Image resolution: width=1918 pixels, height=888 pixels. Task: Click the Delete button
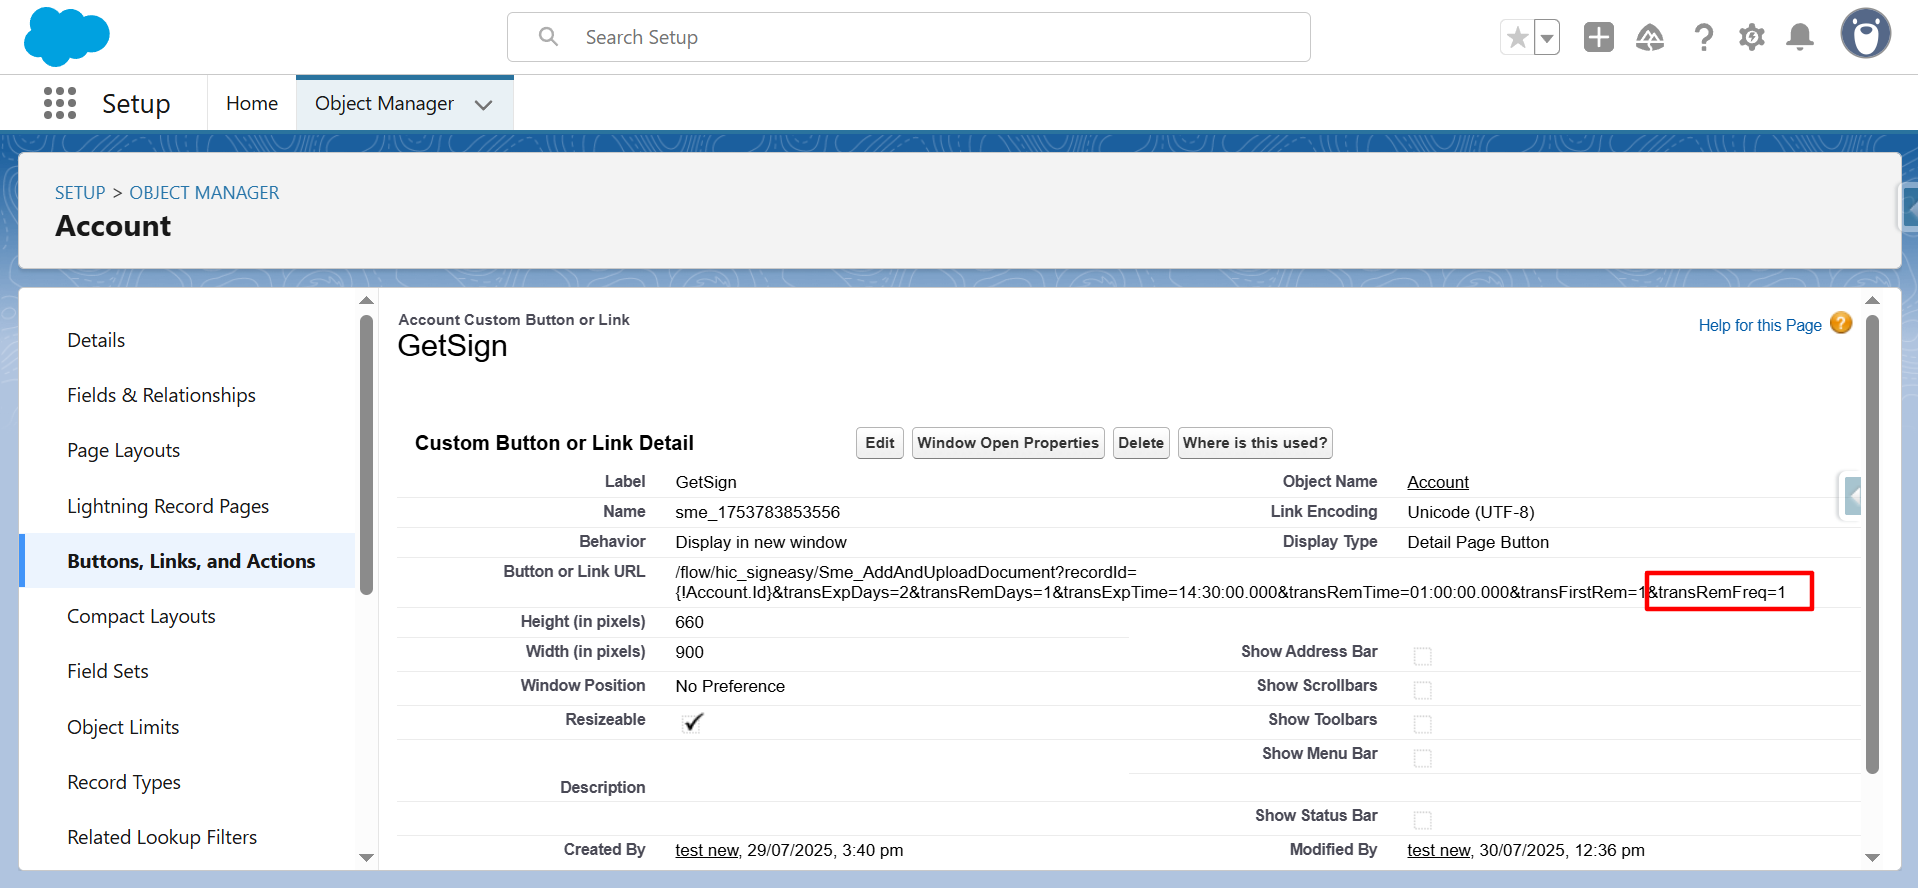pos(1141,443)
